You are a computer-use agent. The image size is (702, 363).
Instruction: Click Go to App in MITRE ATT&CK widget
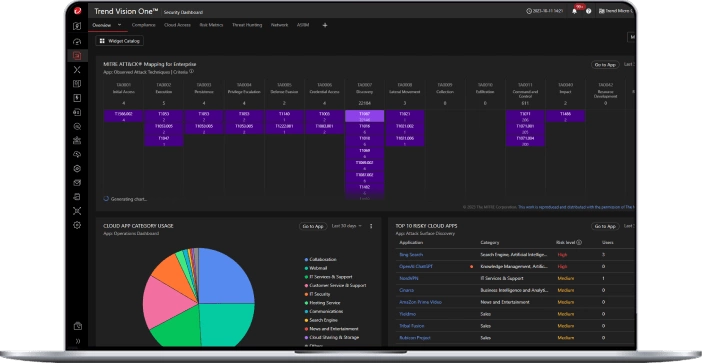pyautogui.click(x=605, y=65)
